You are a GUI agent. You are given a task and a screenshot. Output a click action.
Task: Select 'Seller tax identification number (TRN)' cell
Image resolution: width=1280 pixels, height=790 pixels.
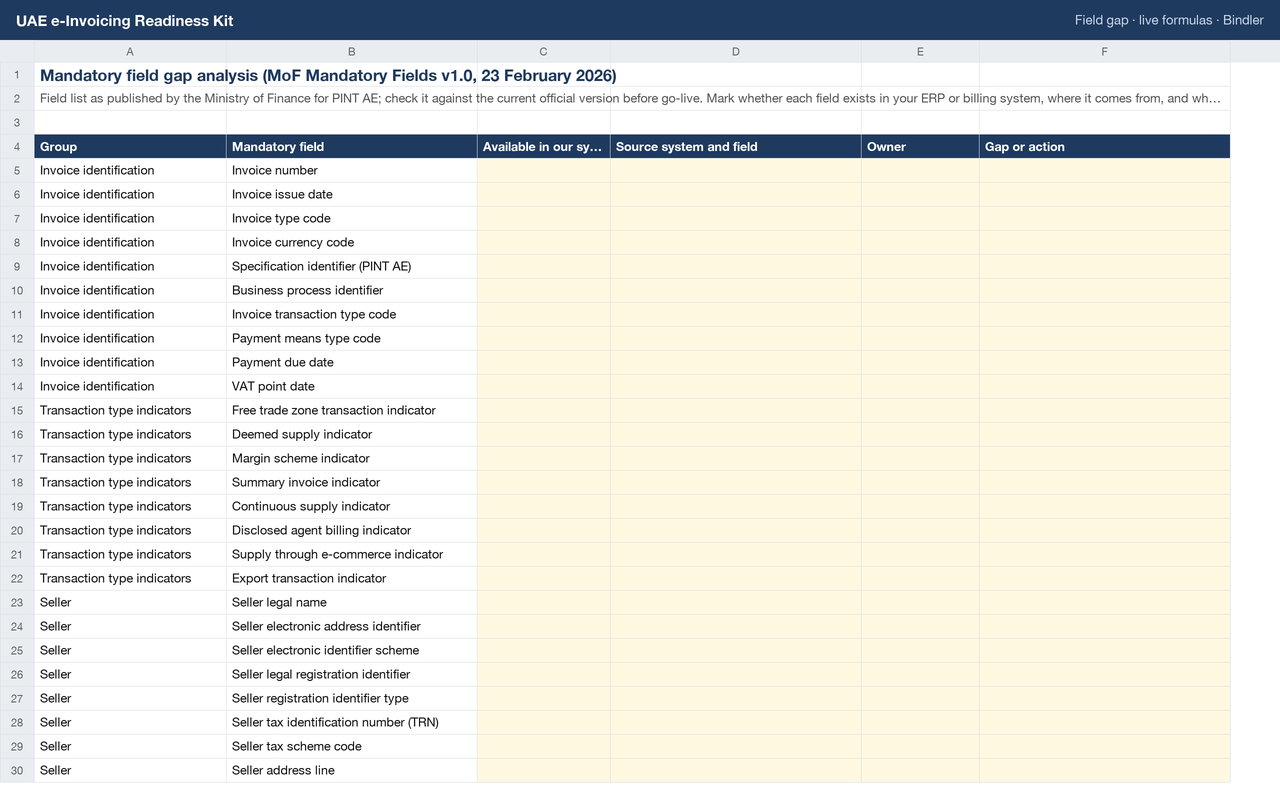pyautogui.click(x=351, y=722)
